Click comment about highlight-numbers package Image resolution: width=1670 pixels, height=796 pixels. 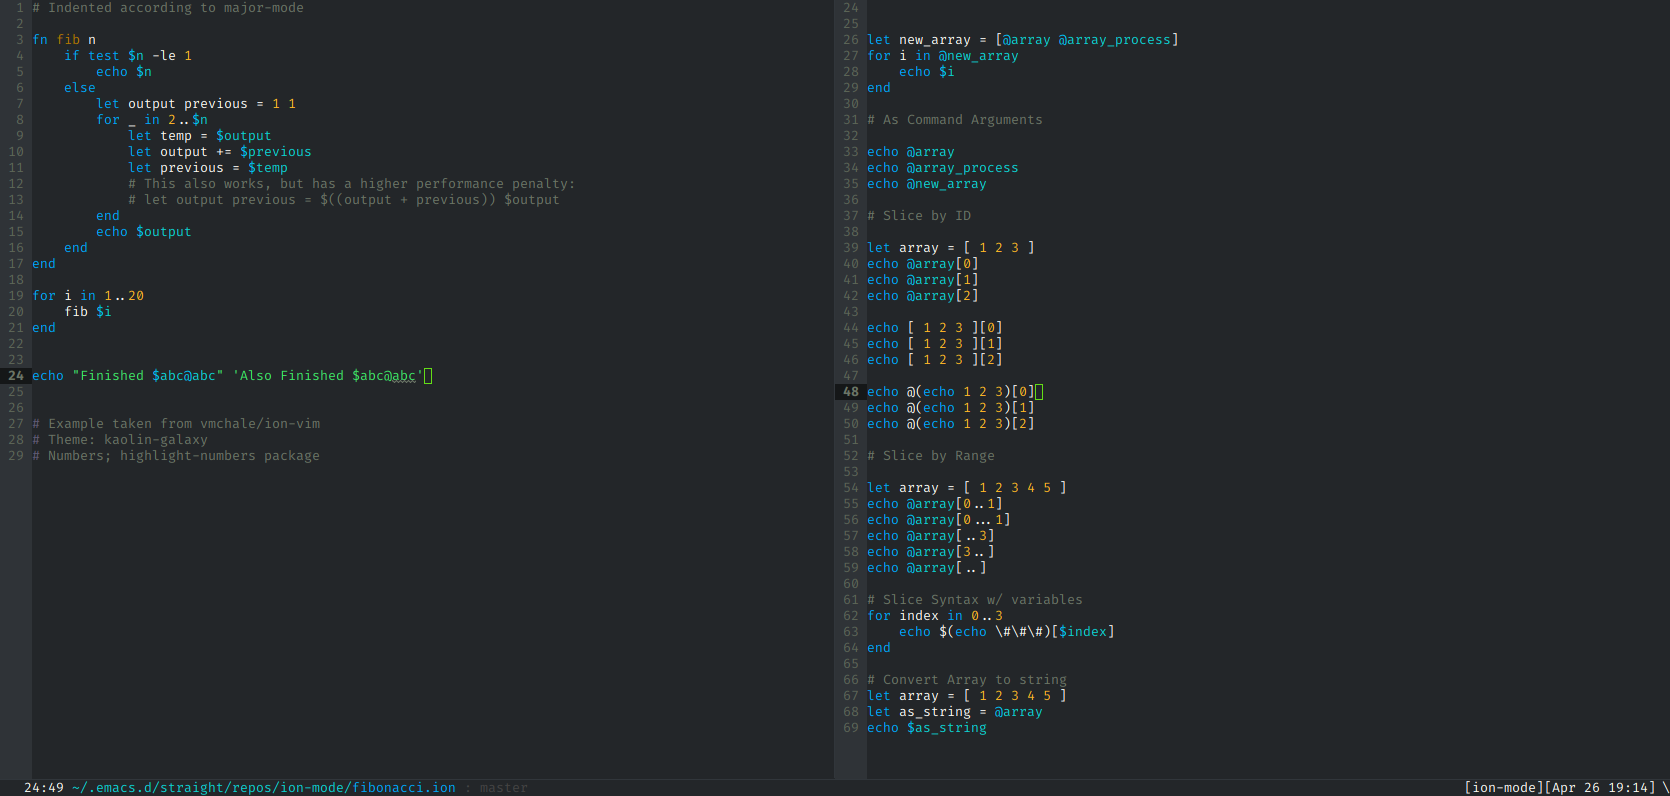pos(176,456)
